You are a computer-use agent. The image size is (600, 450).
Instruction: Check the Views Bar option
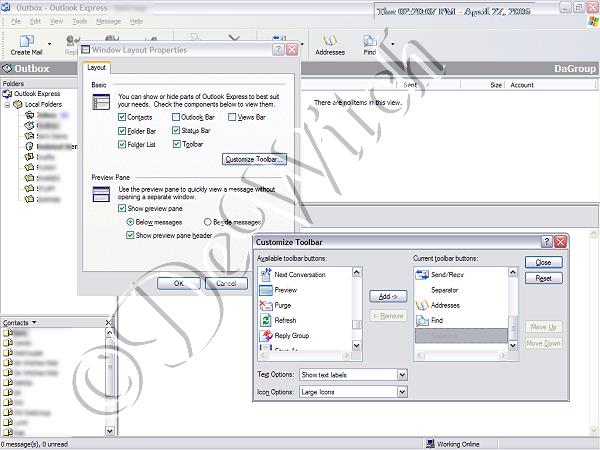coord(232,117)
